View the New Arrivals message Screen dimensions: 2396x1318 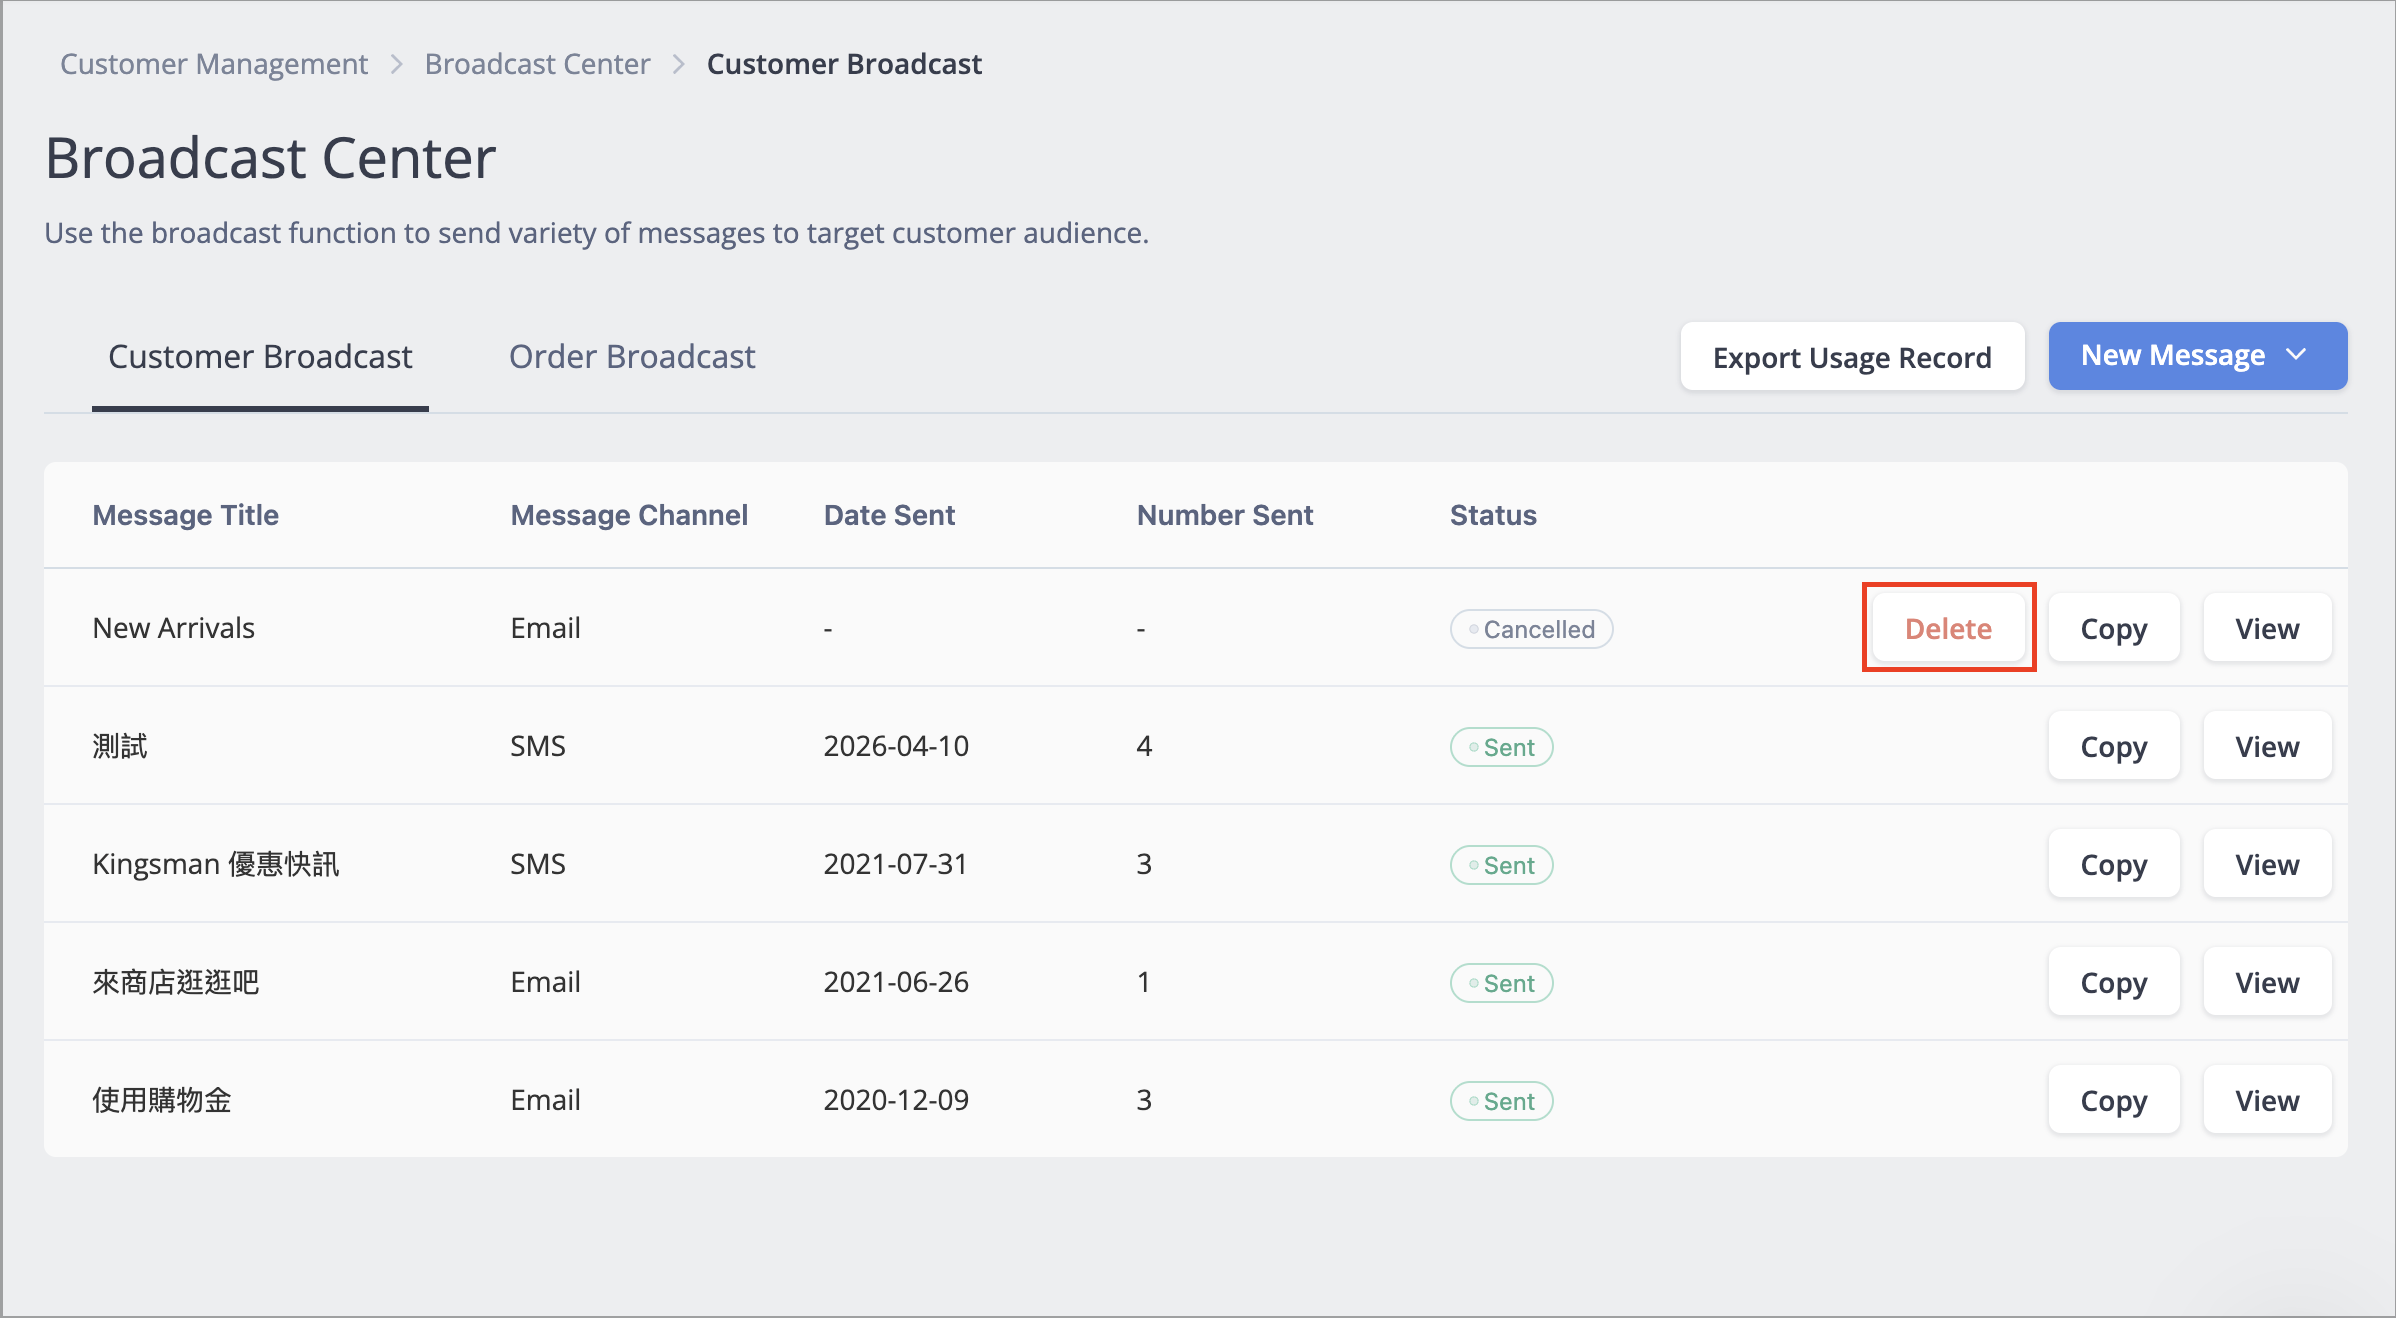[x=2267, y=628]
